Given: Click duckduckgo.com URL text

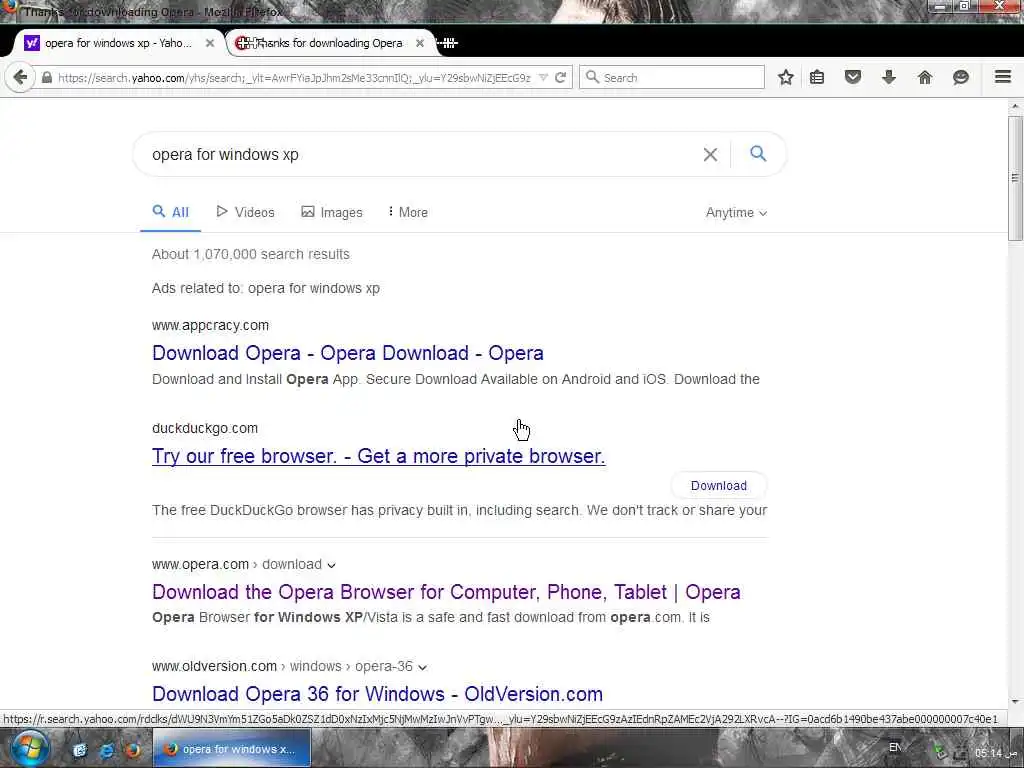Looking at the screenshot, I should pyautogui.click(x=204, y=428).
